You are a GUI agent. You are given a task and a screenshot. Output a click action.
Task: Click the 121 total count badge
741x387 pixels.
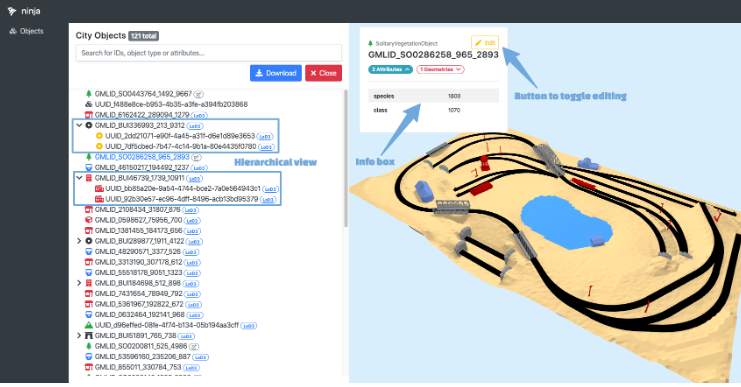144,36
